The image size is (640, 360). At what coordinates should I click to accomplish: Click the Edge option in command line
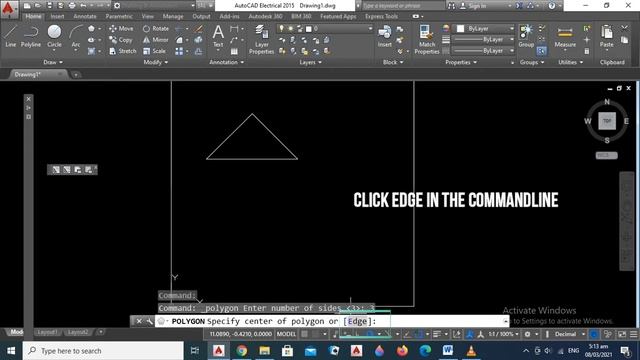[x=358, y=321]
